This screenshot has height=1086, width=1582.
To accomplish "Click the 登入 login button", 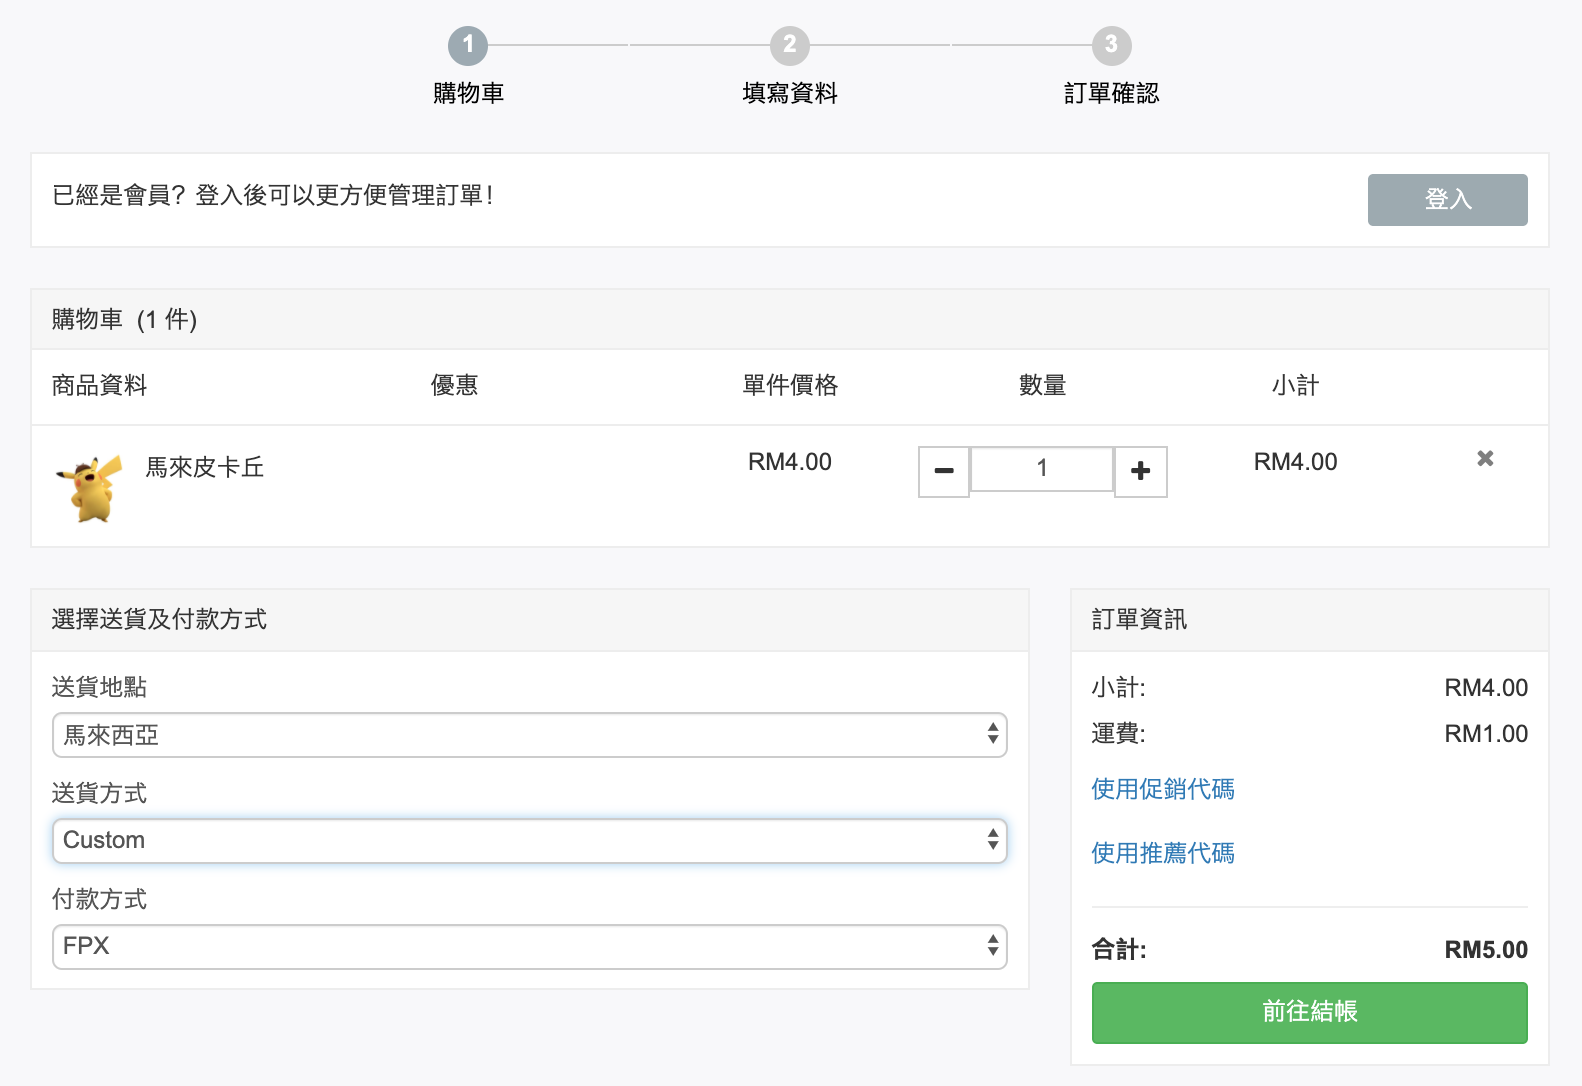I will tap(1447, 200).
